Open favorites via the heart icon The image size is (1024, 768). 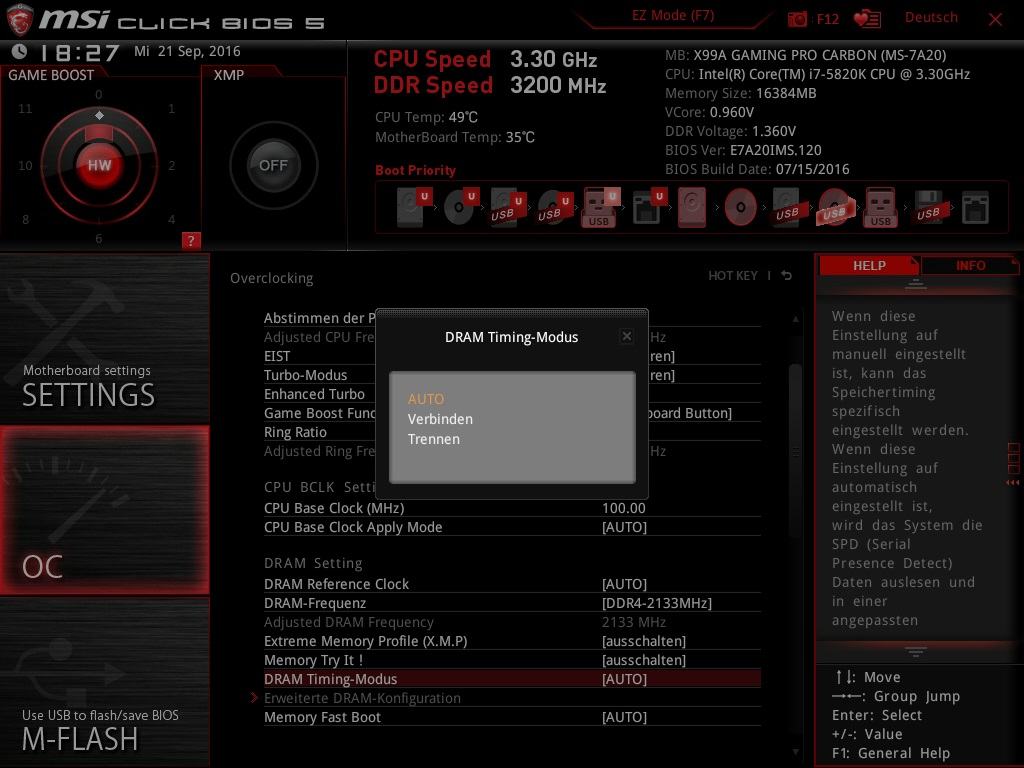pyautogui.click(x=867, y=19)
